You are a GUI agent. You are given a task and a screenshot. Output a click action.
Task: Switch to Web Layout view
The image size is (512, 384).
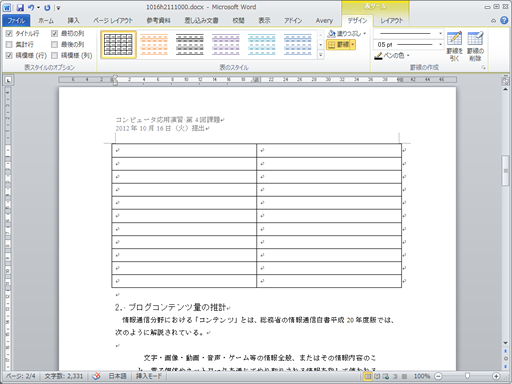pyautogui.click(x=386, y=376)
